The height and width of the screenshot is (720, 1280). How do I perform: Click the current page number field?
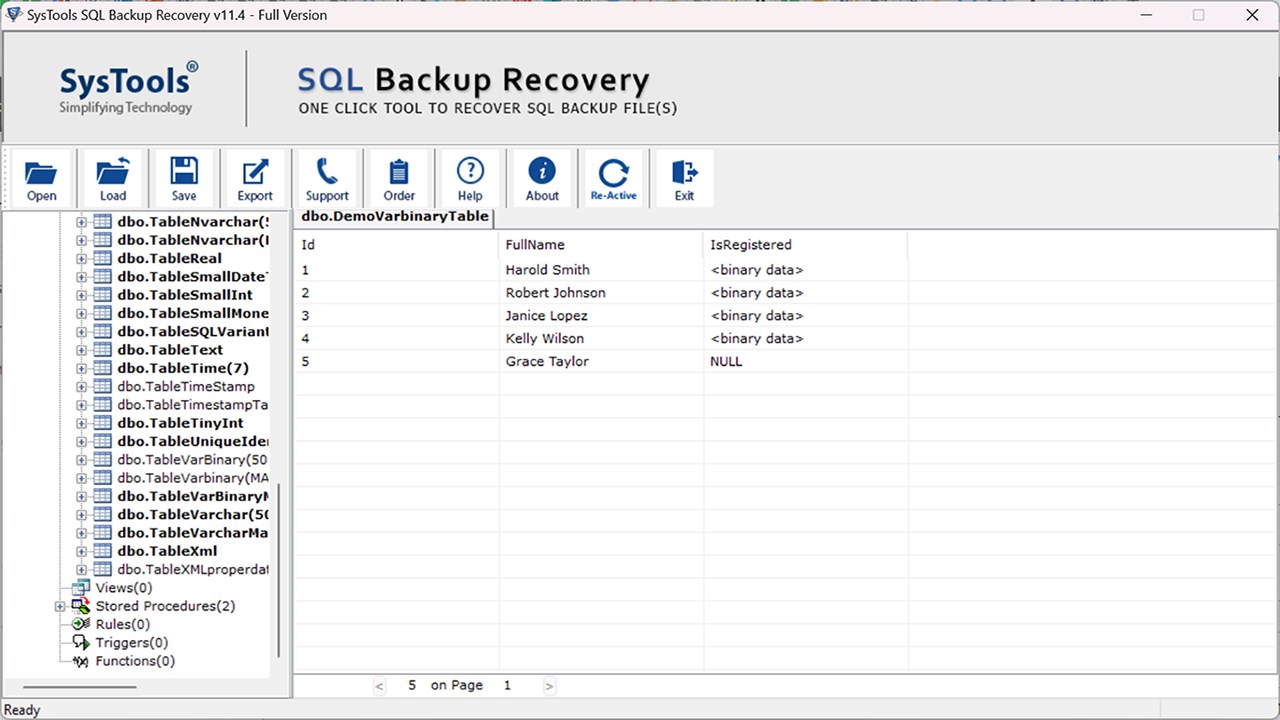point(507,686)
